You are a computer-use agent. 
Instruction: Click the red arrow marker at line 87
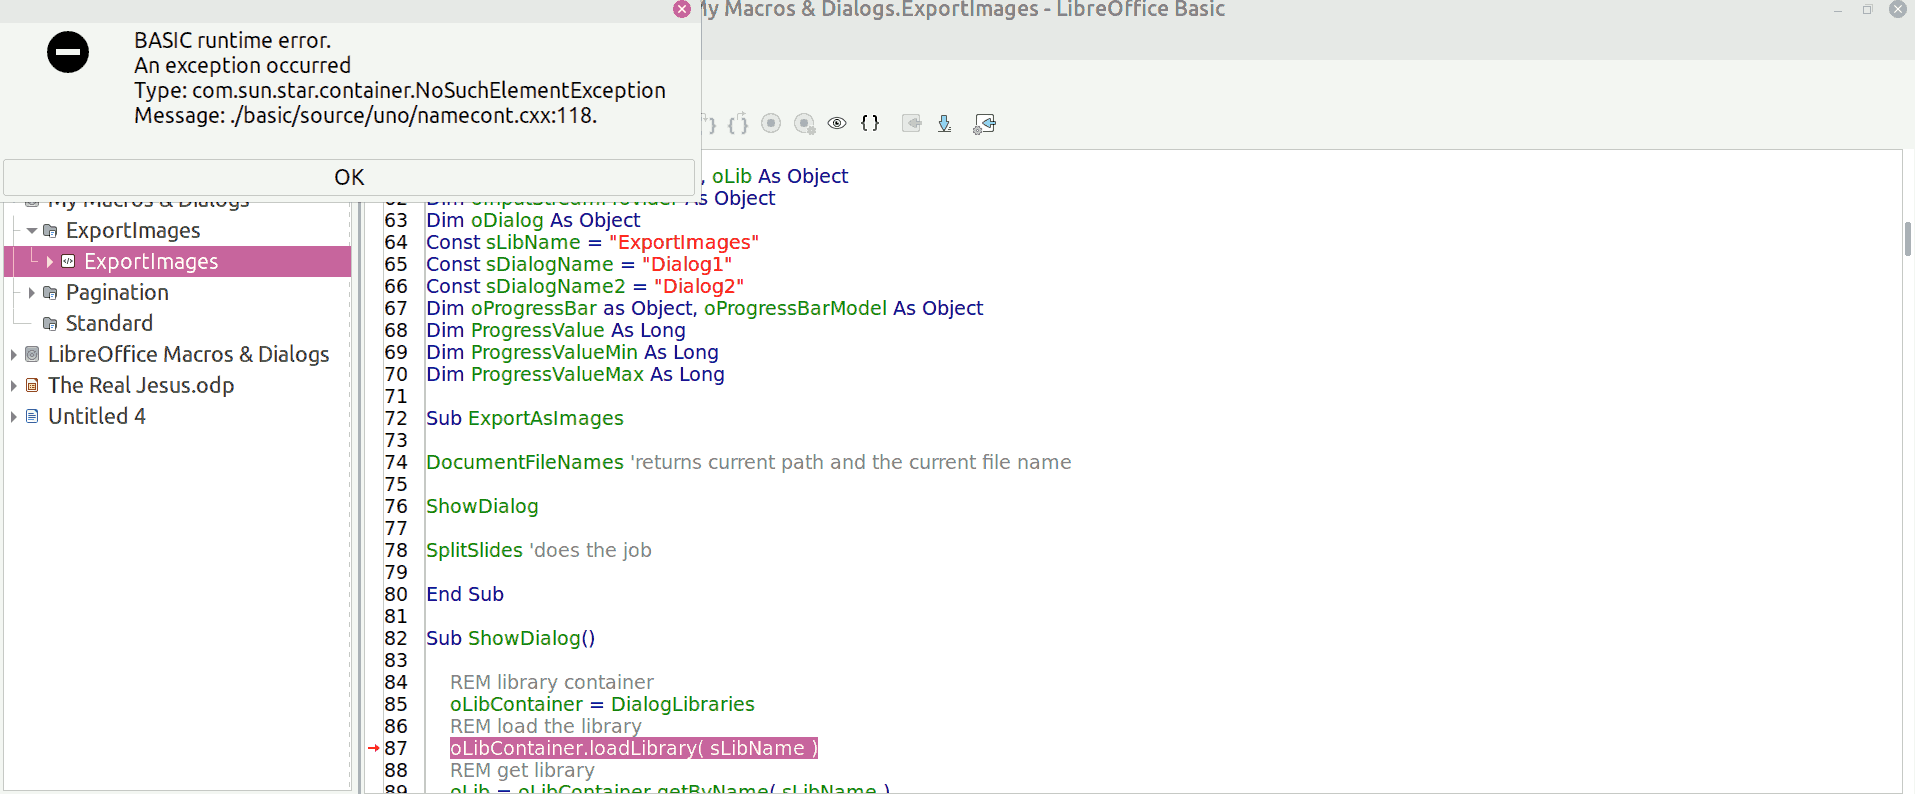pos(374,748)
